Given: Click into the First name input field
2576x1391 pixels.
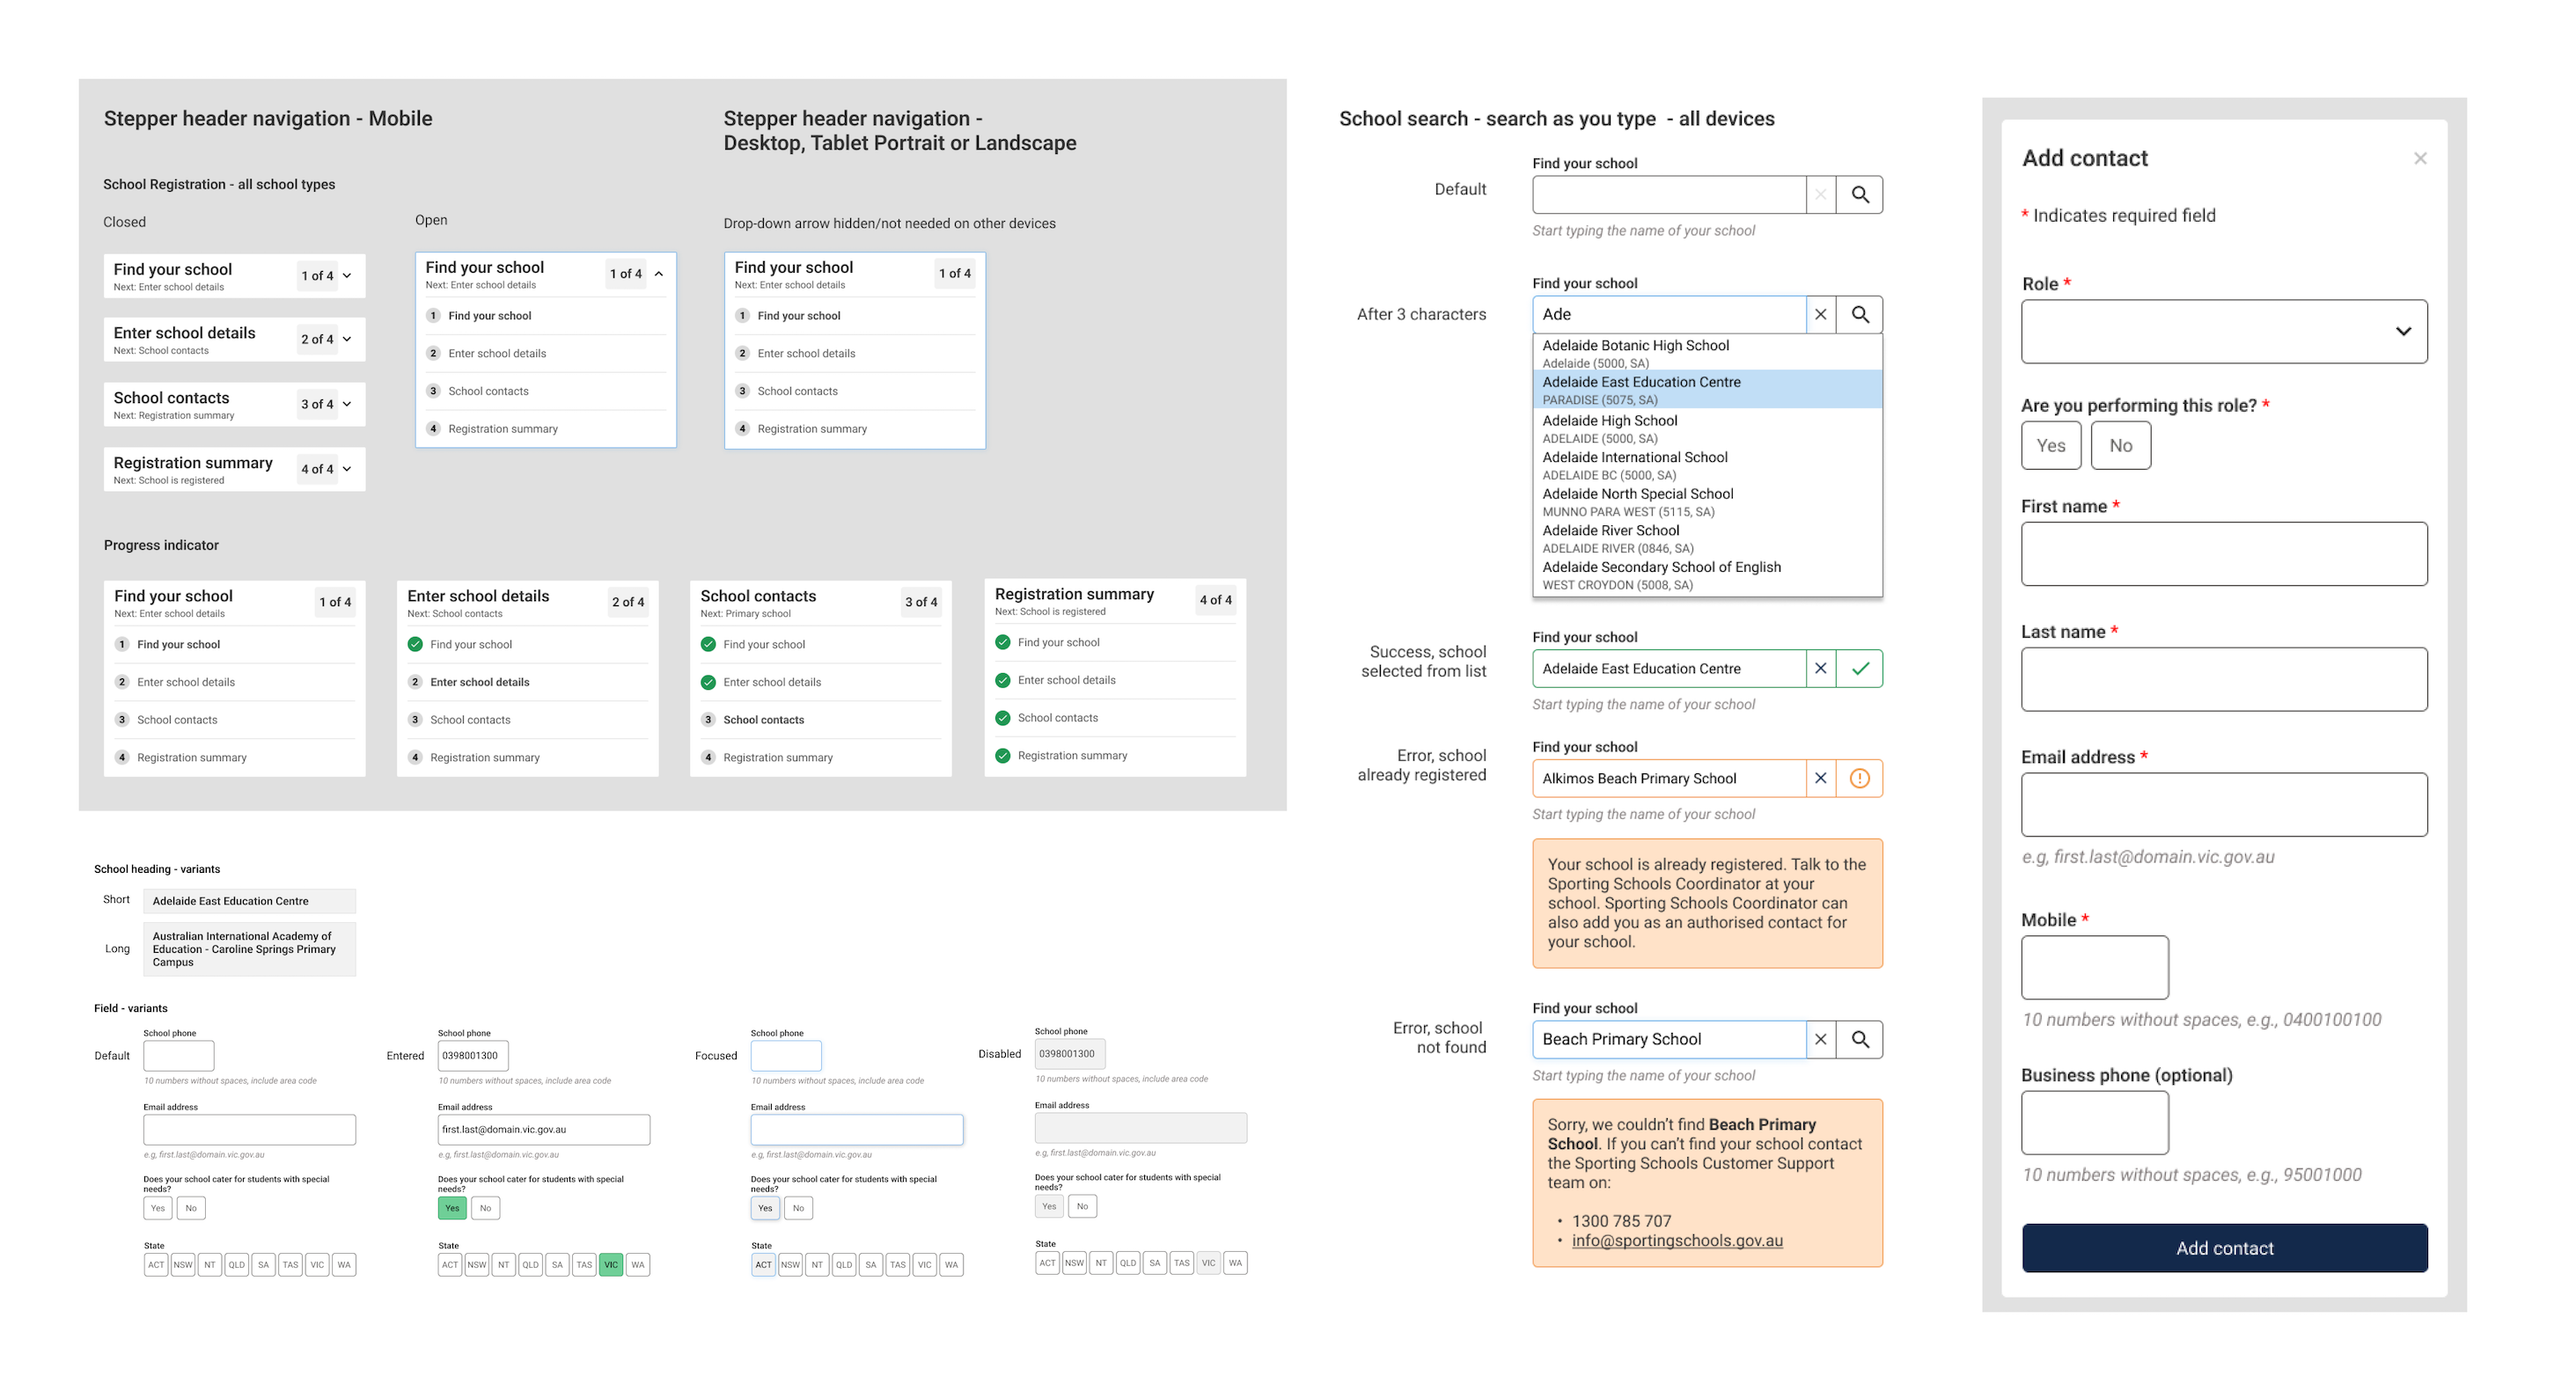Looking at the screenshot, I should pyautogui.click(x=2223, y=553).
